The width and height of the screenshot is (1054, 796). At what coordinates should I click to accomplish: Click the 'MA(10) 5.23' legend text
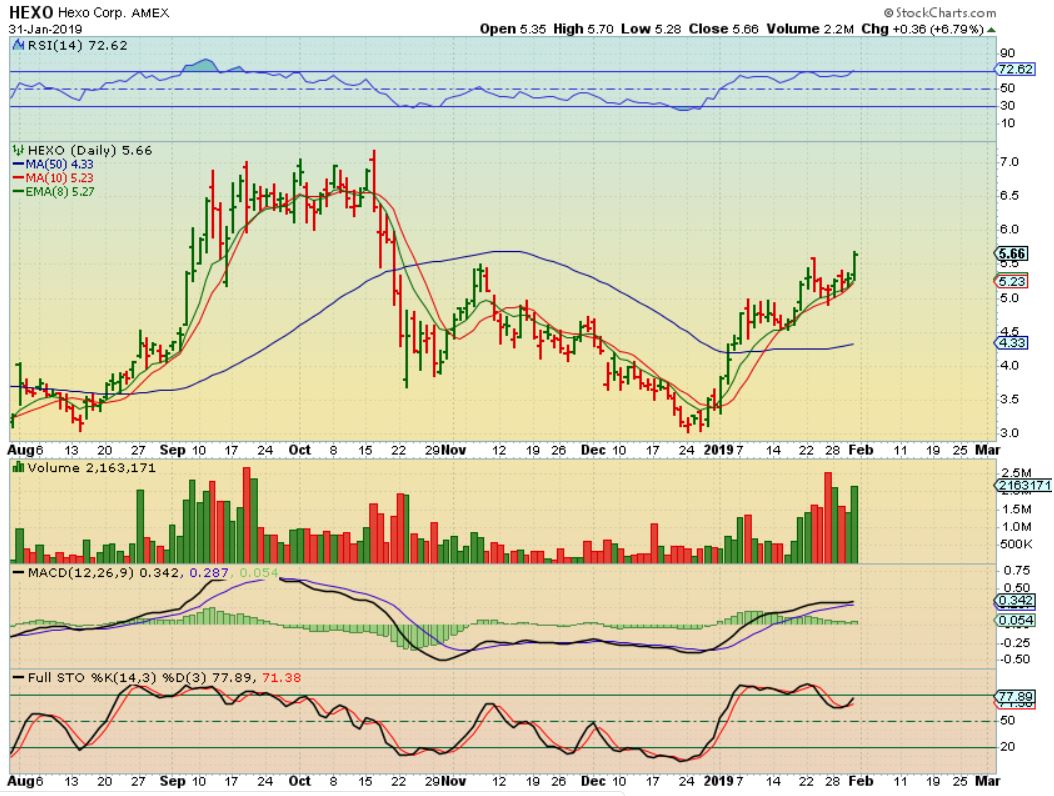[x=59, y=178]
